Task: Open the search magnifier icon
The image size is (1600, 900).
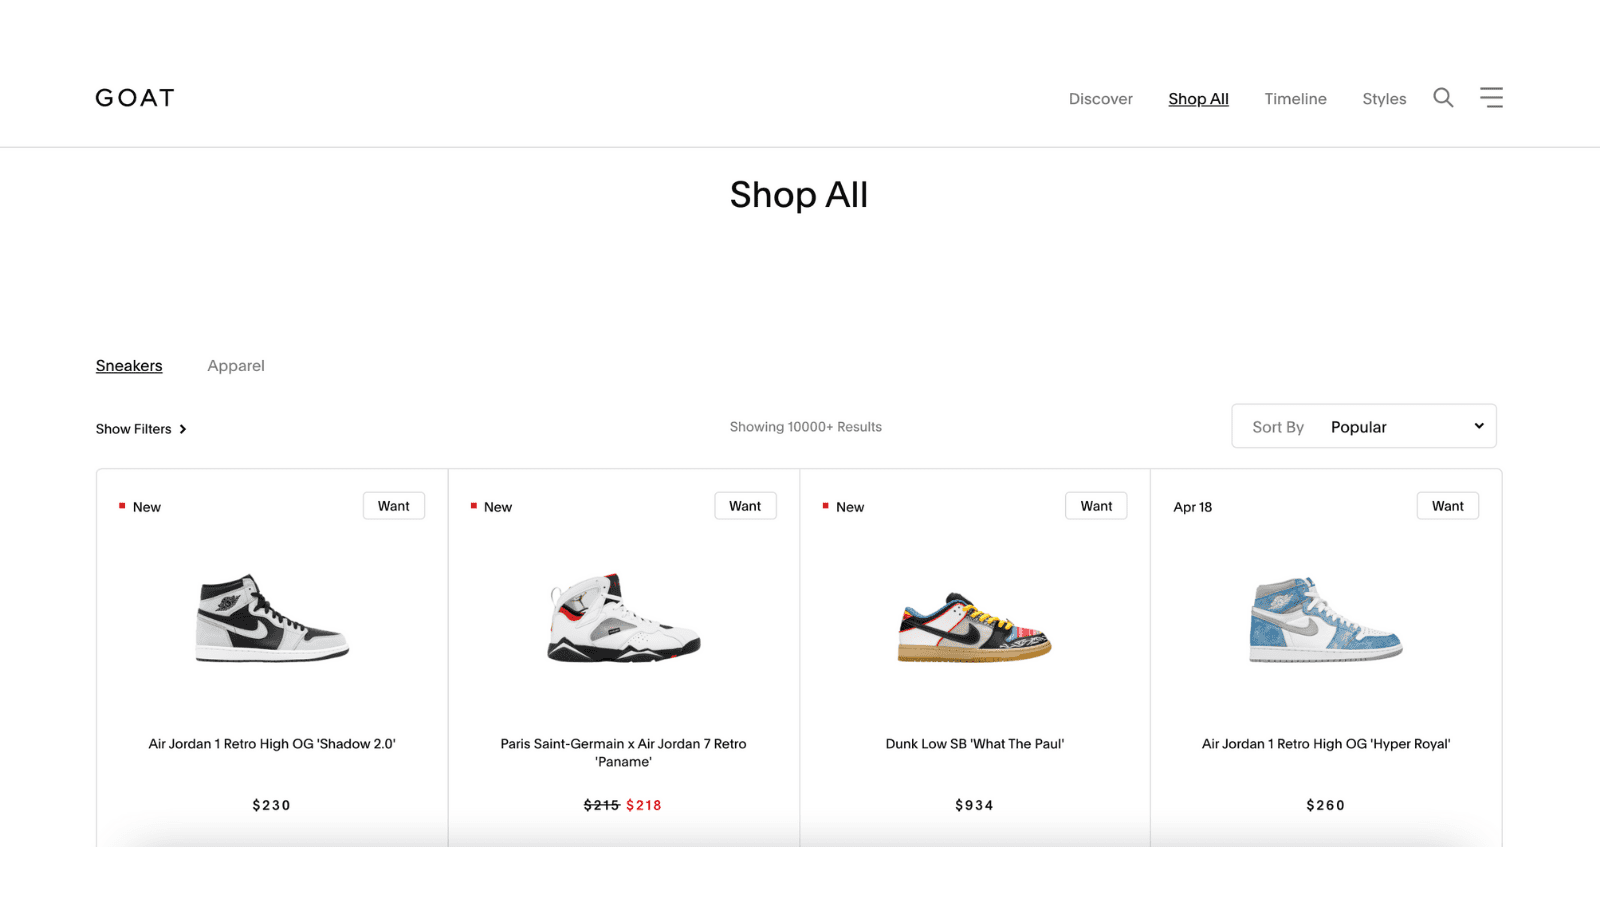Action: coord(1443,97)
